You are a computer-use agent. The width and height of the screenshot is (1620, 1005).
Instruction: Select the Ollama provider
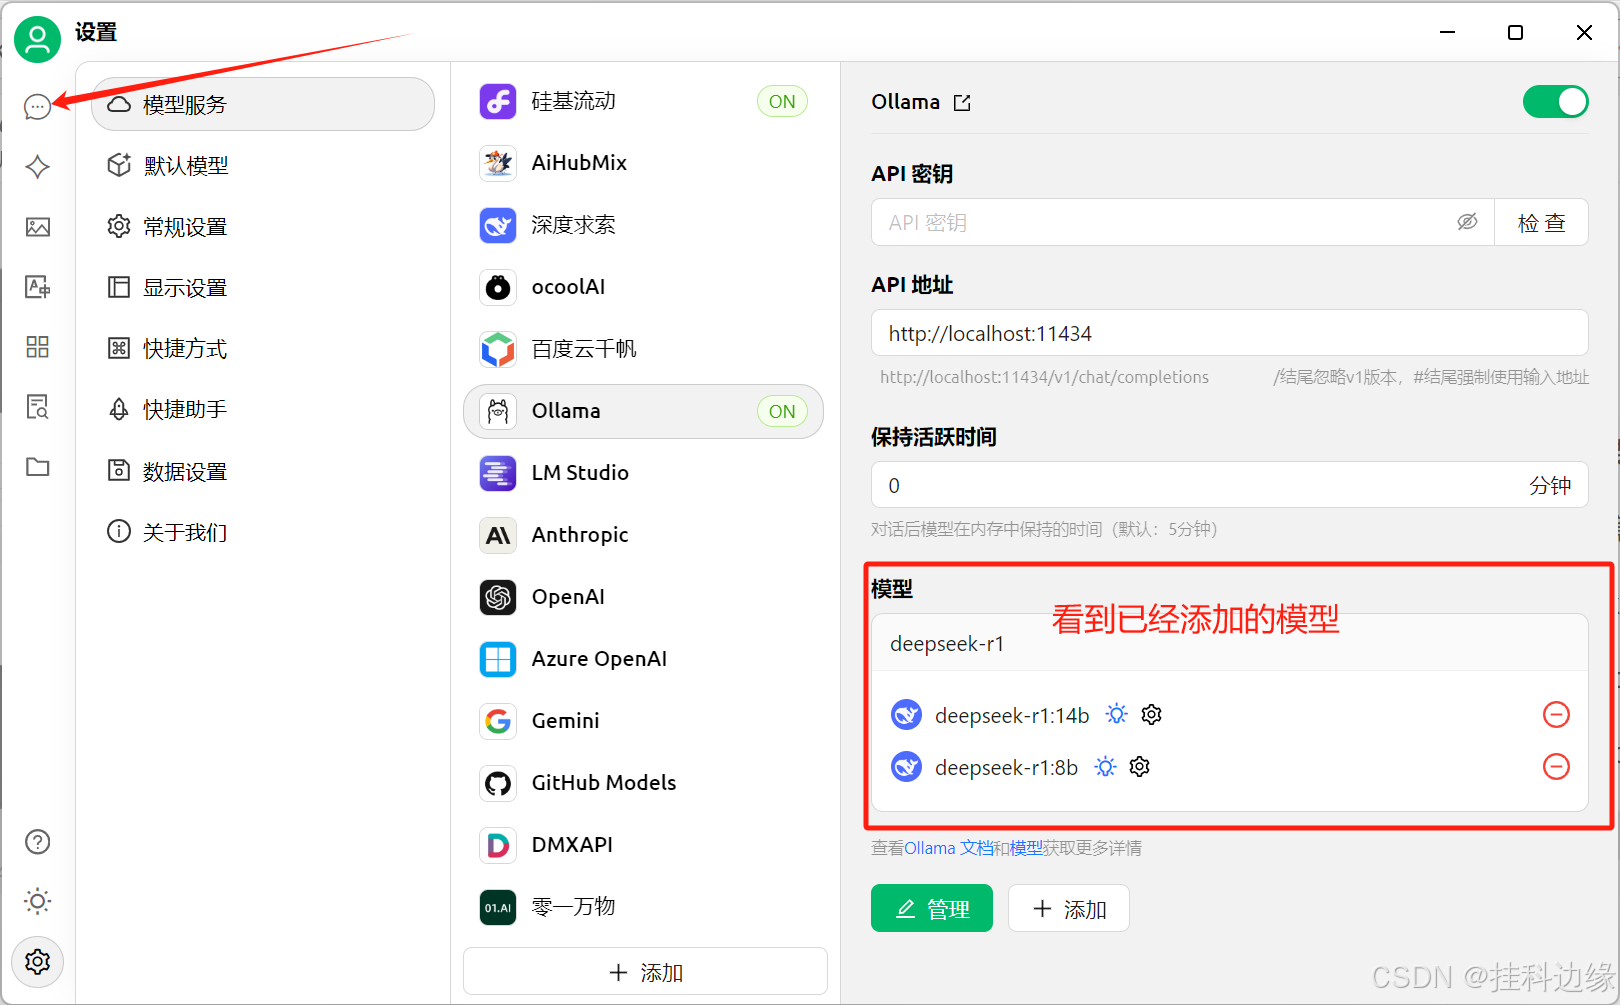click(x=644, y=411)
